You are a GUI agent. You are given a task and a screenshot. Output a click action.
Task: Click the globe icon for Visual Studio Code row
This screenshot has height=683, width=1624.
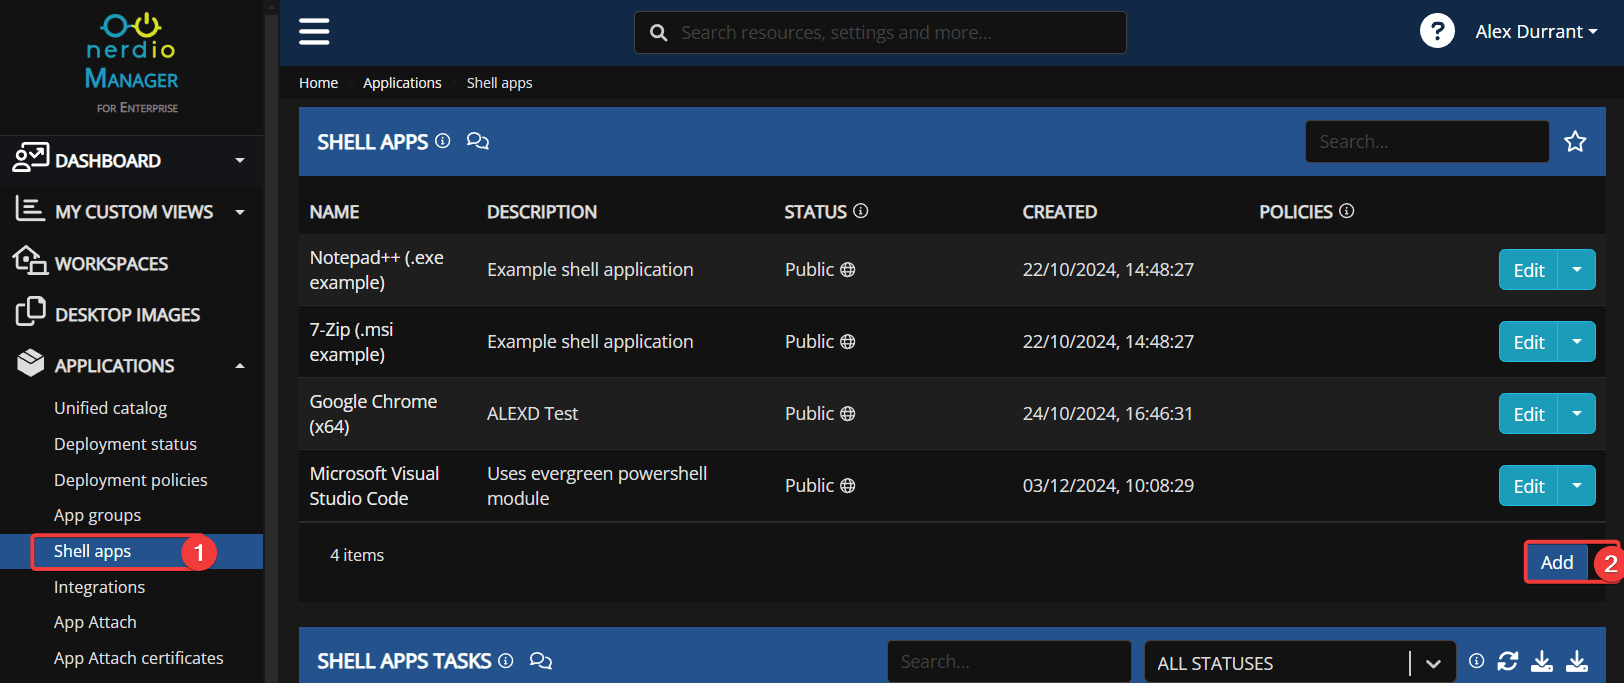tap(847, 486)
